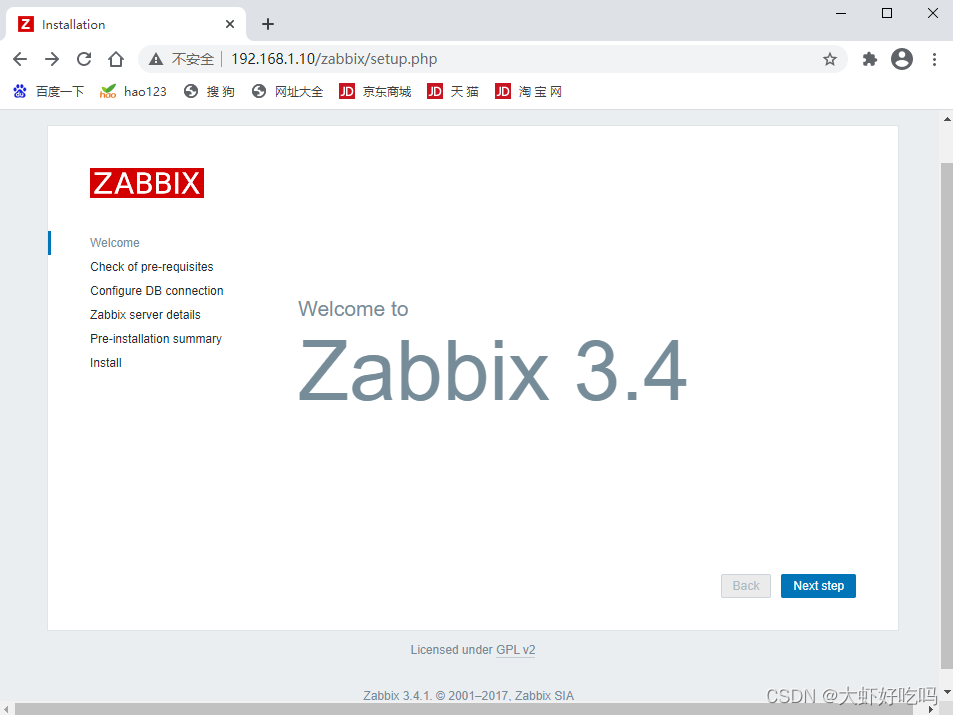Open the GPL v2 license link
953x715 pixels.
(515, 650)
